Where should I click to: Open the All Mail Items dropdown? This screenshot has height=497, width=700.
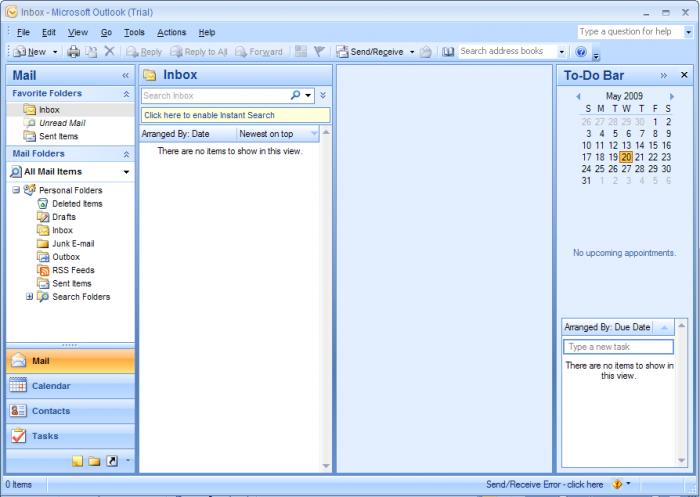(126, 172)
